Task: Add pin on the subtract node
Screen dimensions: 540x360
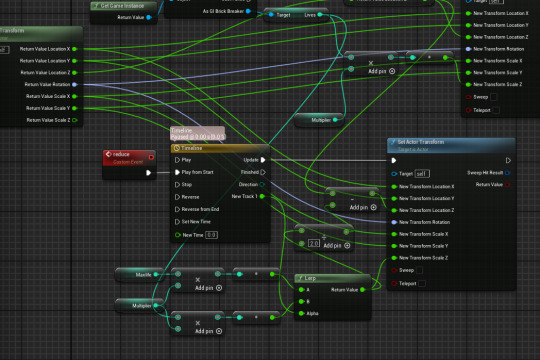Action: [363, 207]
